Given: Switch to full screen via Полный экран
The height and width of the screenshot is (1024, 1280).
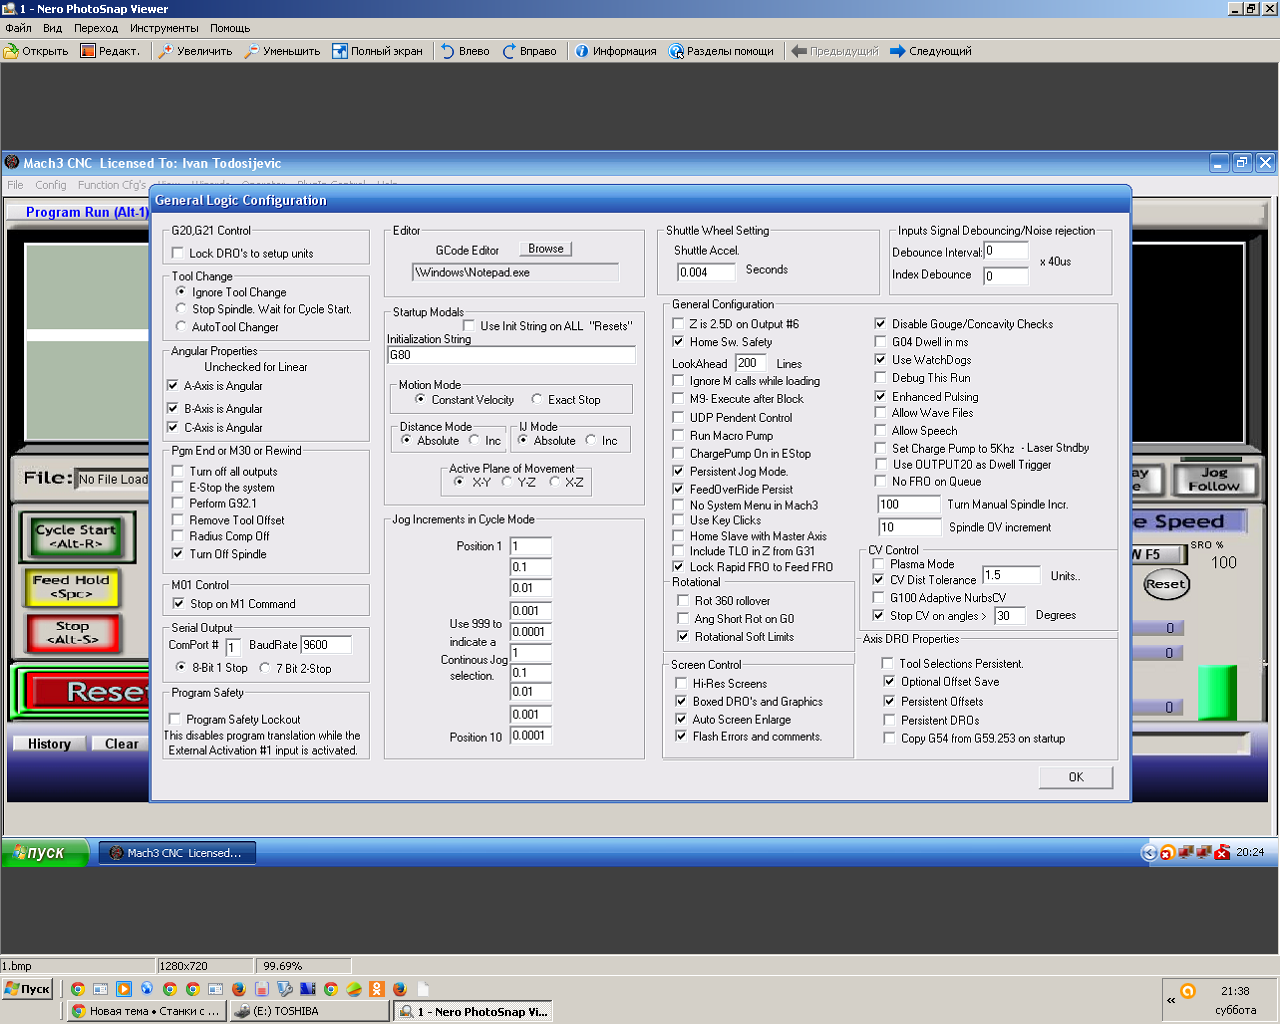Looking at the screenshot, I should point(340,51).
